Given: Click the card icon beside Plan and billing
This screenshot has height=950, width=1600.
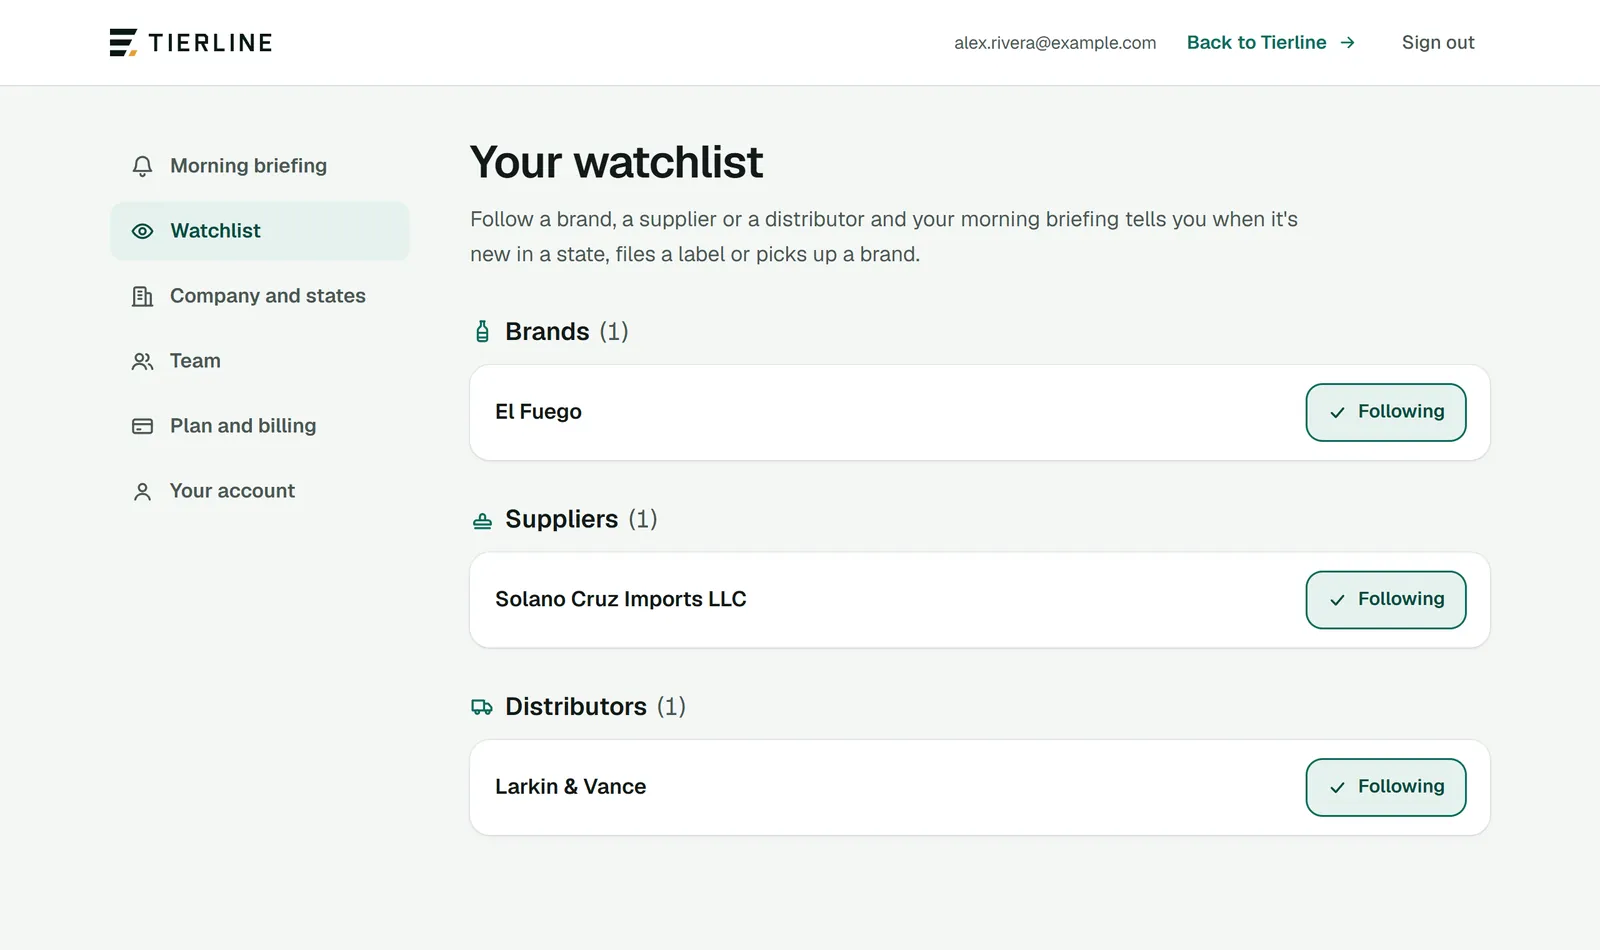Looking at the screenshot, I should pyautogui.click(x=142, y=426).
